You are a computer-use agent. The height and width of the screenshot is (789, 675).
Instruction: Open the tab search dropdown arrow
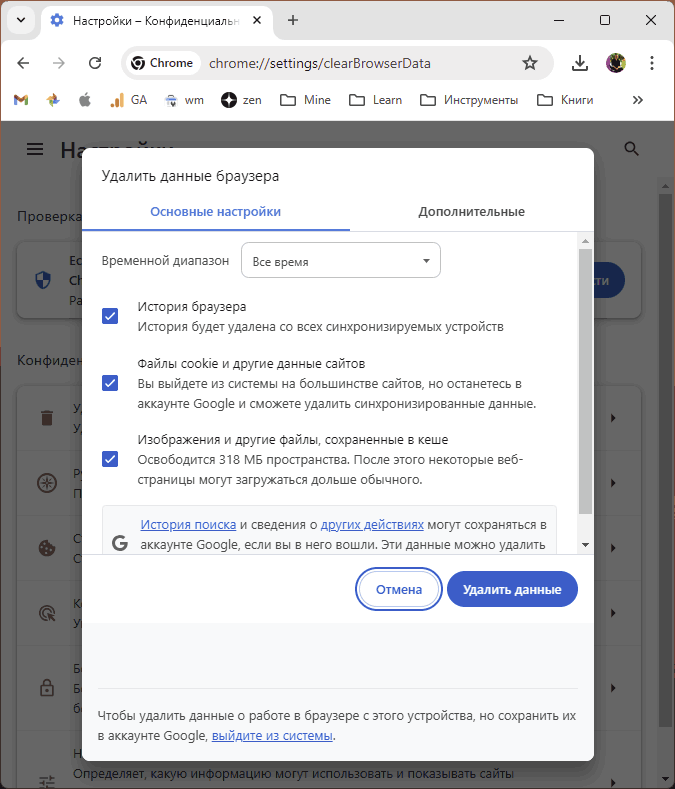[21, 20]
